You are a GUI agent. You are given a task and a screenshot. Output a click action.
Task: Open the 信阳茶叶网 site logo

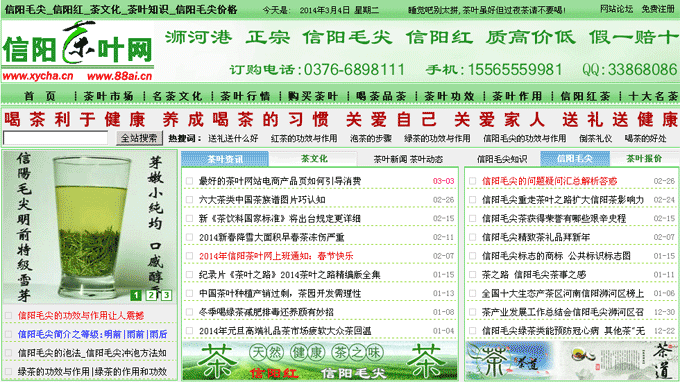pyautogui.click(x=78, y=51)
